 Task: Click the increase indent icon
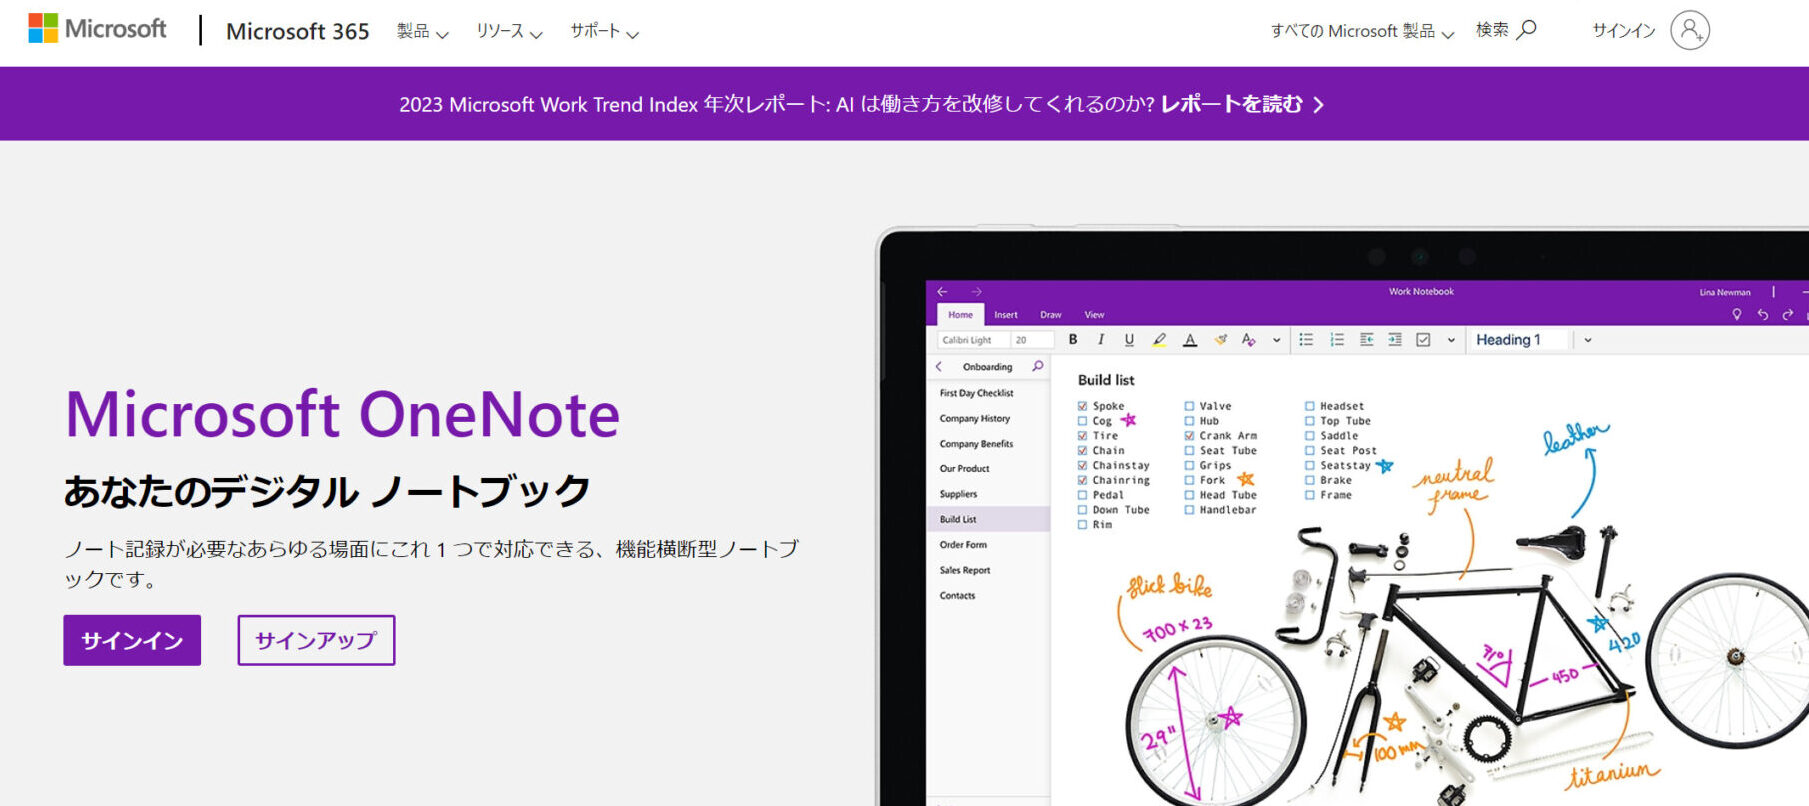pos(1395,340)
